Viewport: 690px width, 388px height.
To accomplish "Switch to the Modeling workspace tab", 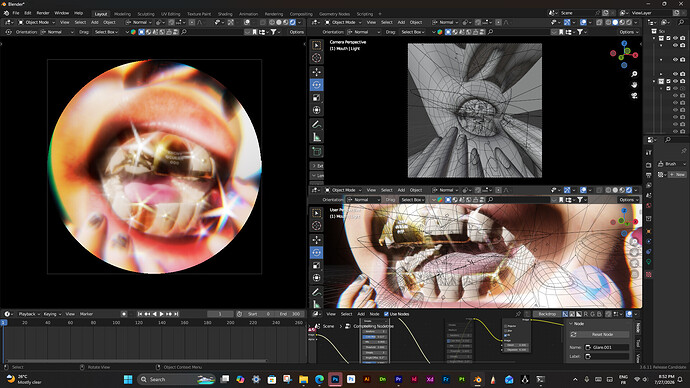I will point(122,14).
